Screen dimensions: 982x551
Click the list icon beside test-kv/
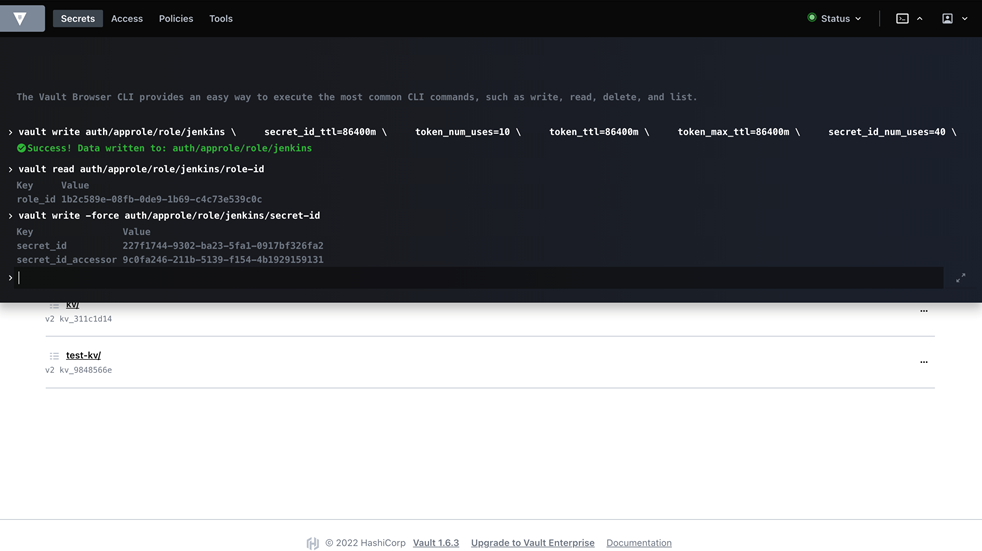point(54,355)
